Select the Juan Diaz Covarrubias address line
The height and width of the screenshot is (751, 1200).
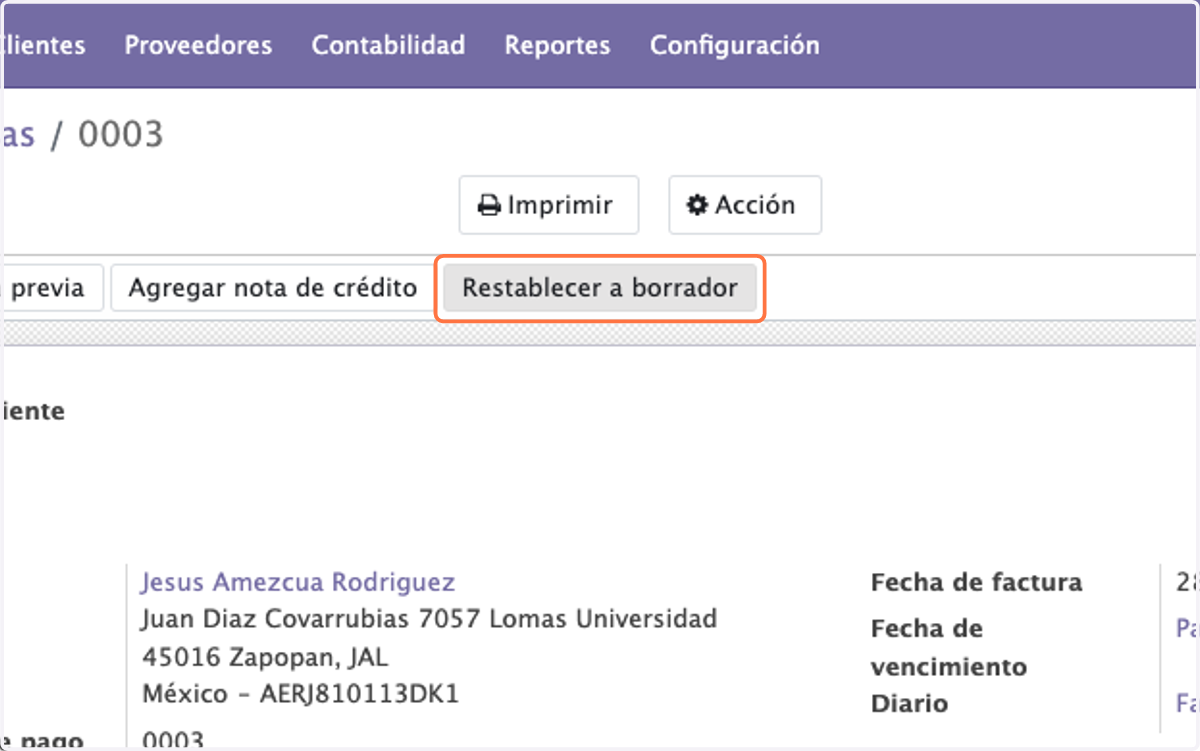[x=429, y=619]
